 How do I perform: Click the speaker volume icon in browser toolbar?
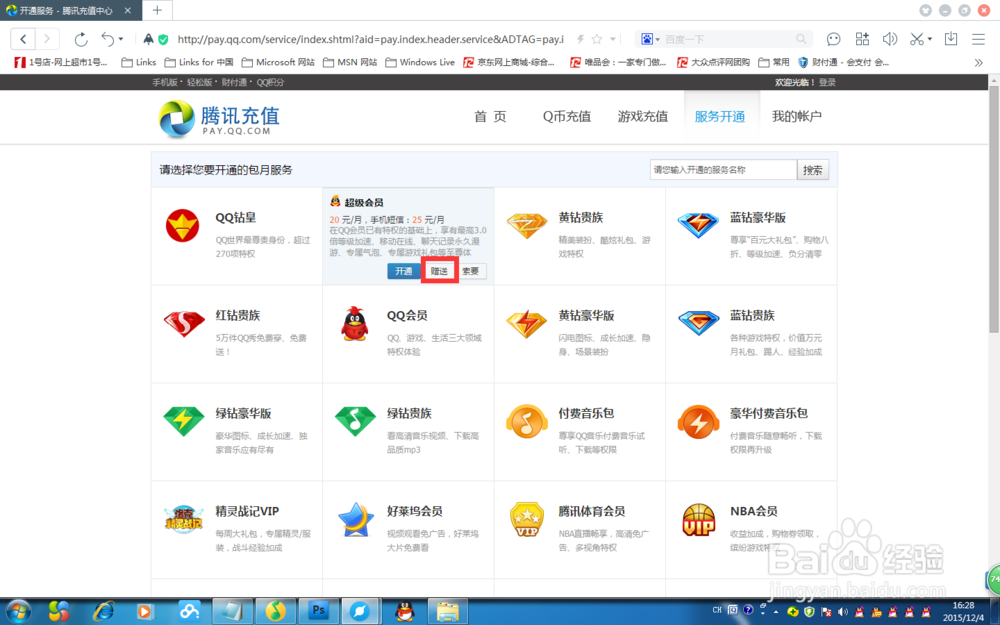click(890, 39)
